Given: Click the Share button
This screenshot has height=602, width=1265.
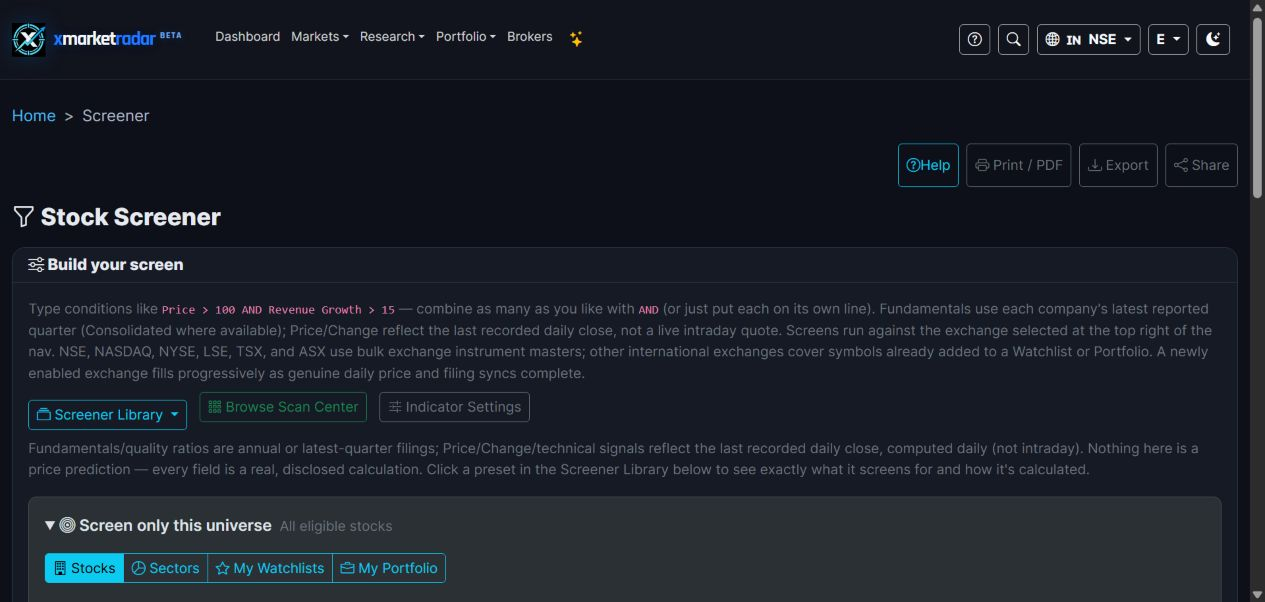Looking at the screenshot, I should pyautogui.click(x=1201, y=165).
